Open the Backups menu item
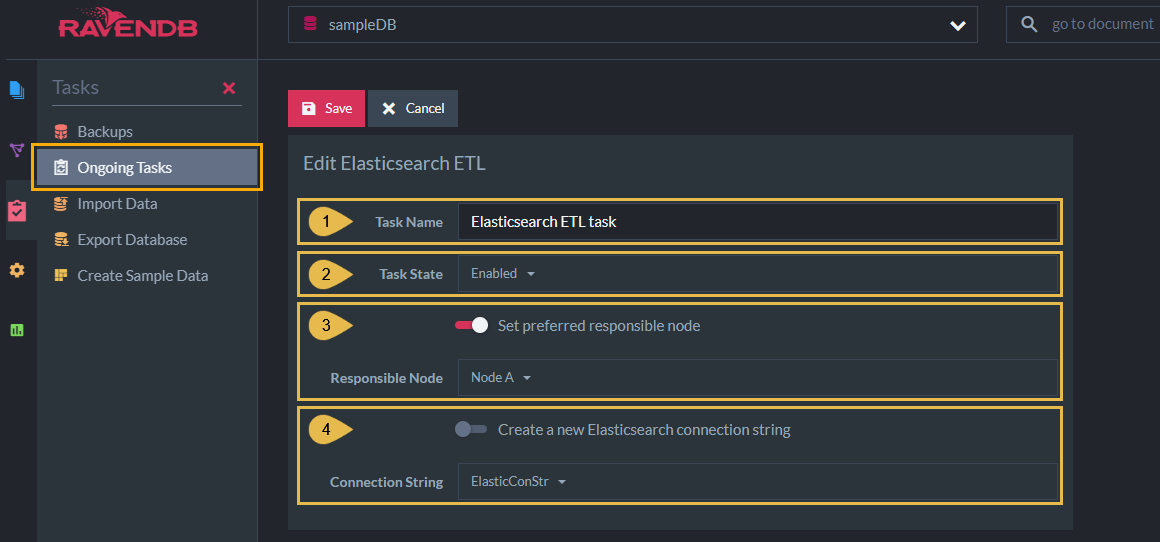Image resolution: width=1160 pixels, height=542 pixels. point(147,132)
